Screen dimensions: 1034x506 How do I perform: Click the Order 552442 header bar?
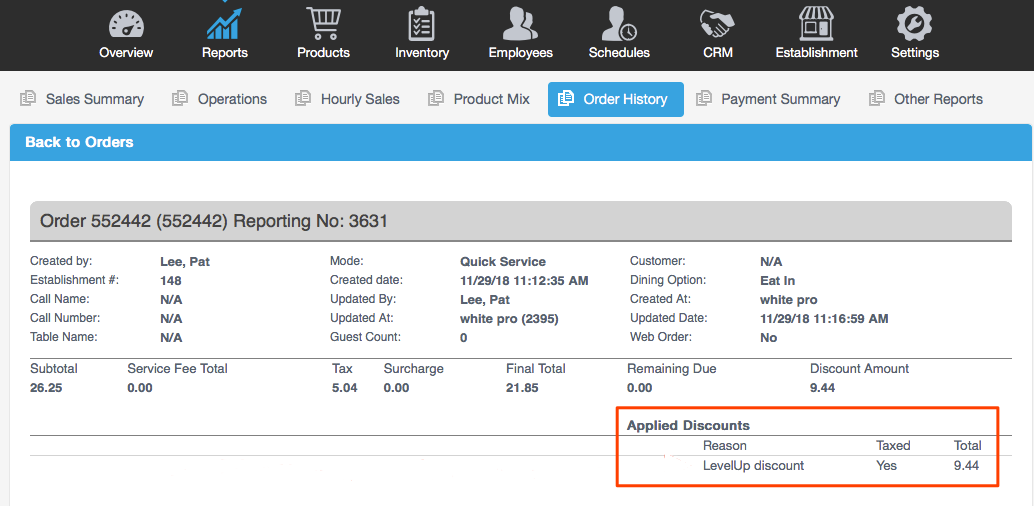tap(520, 221)
